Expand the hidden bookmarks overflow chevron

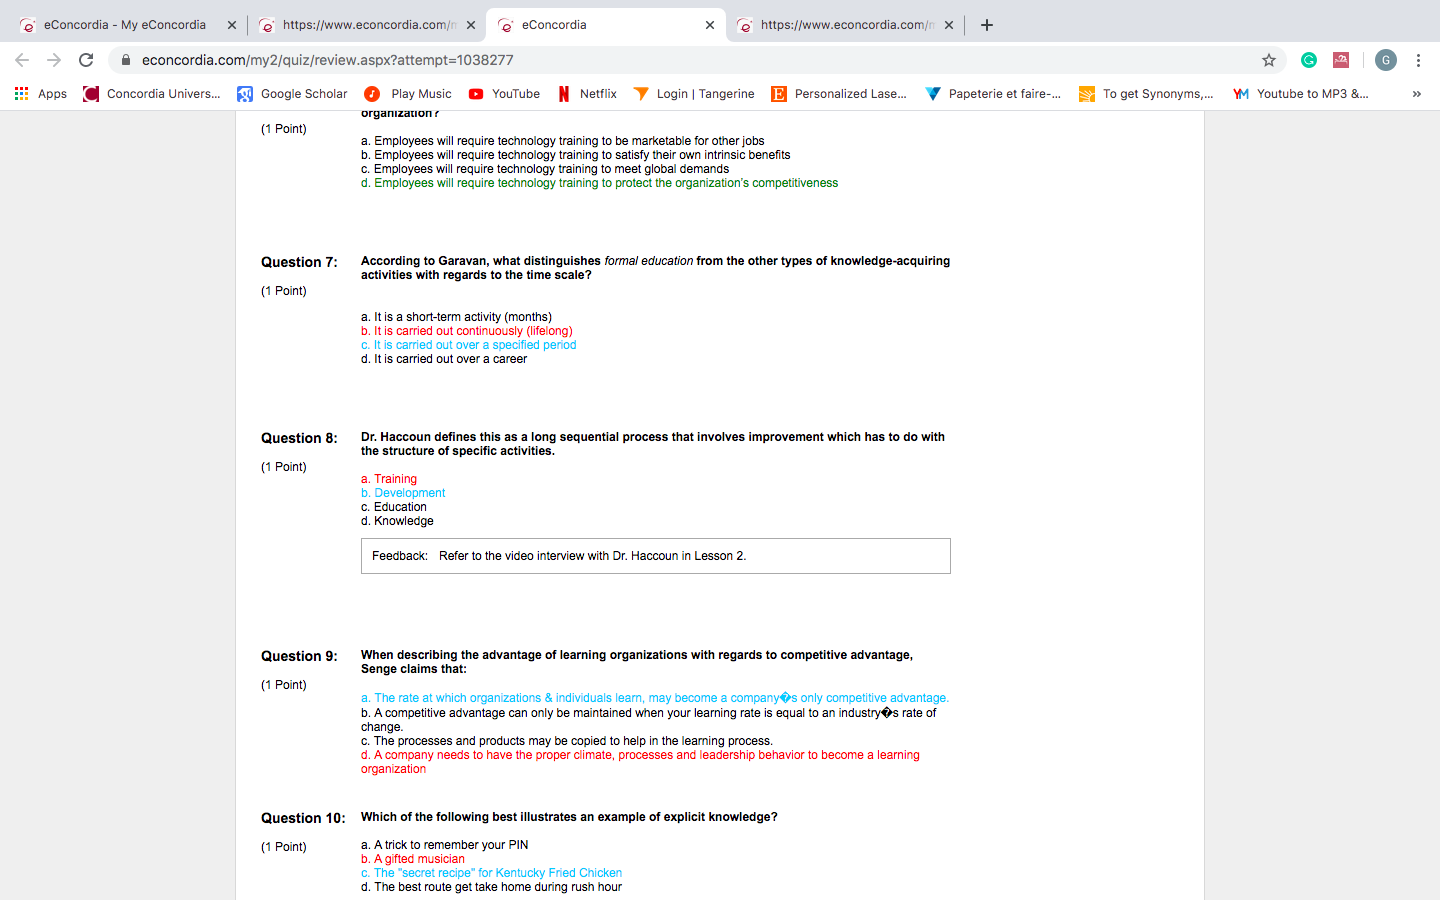pos(1416,94)
